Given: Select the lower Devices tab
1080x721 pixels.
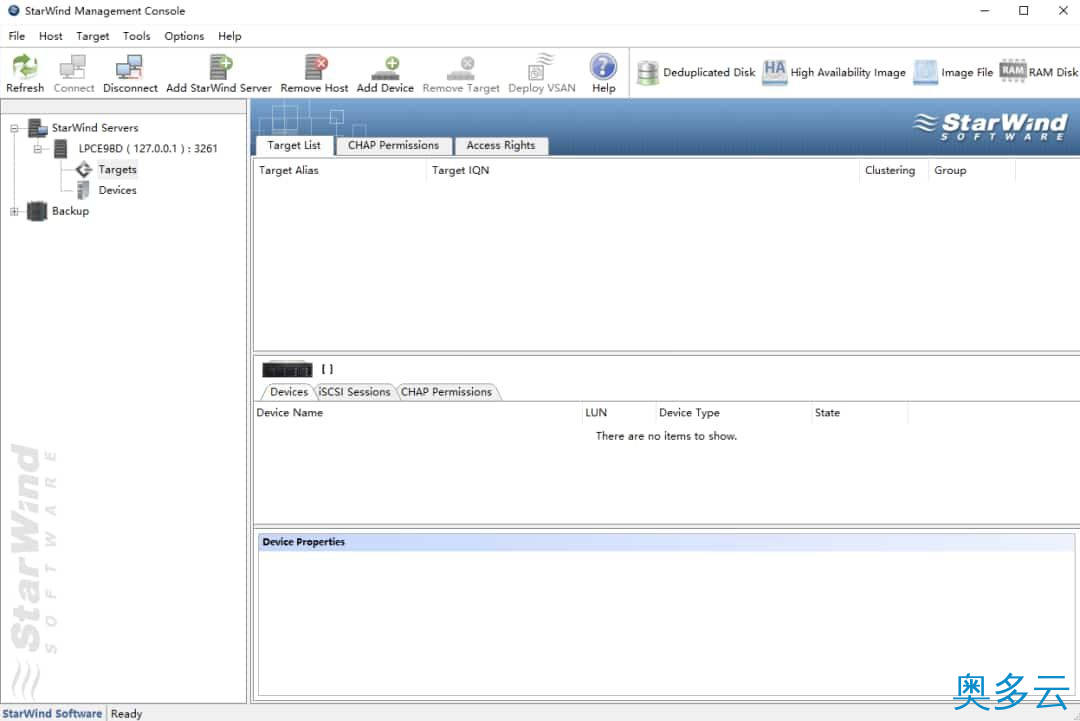Looking at the screenshot, I should (289, 392).
